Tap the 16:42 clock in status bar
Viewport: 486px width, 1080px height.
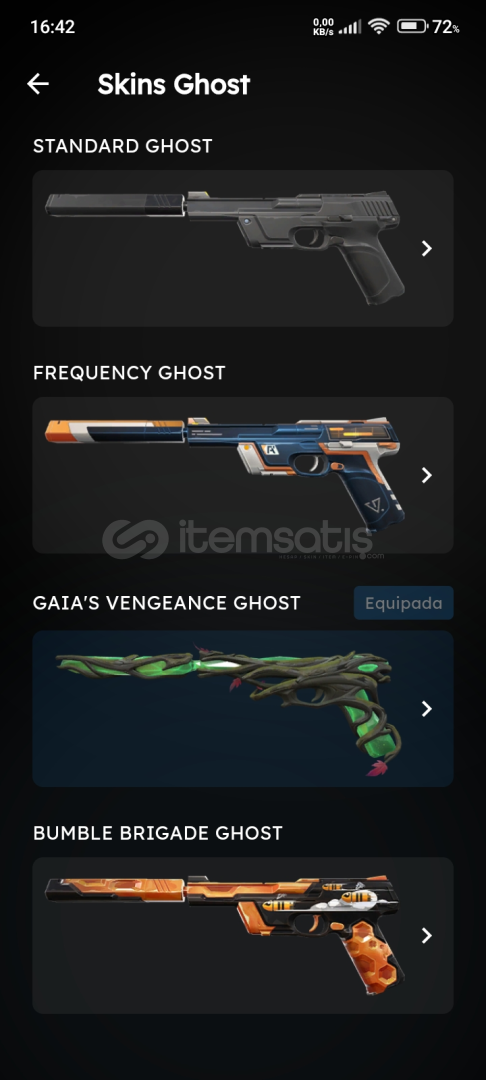(53, 27)
